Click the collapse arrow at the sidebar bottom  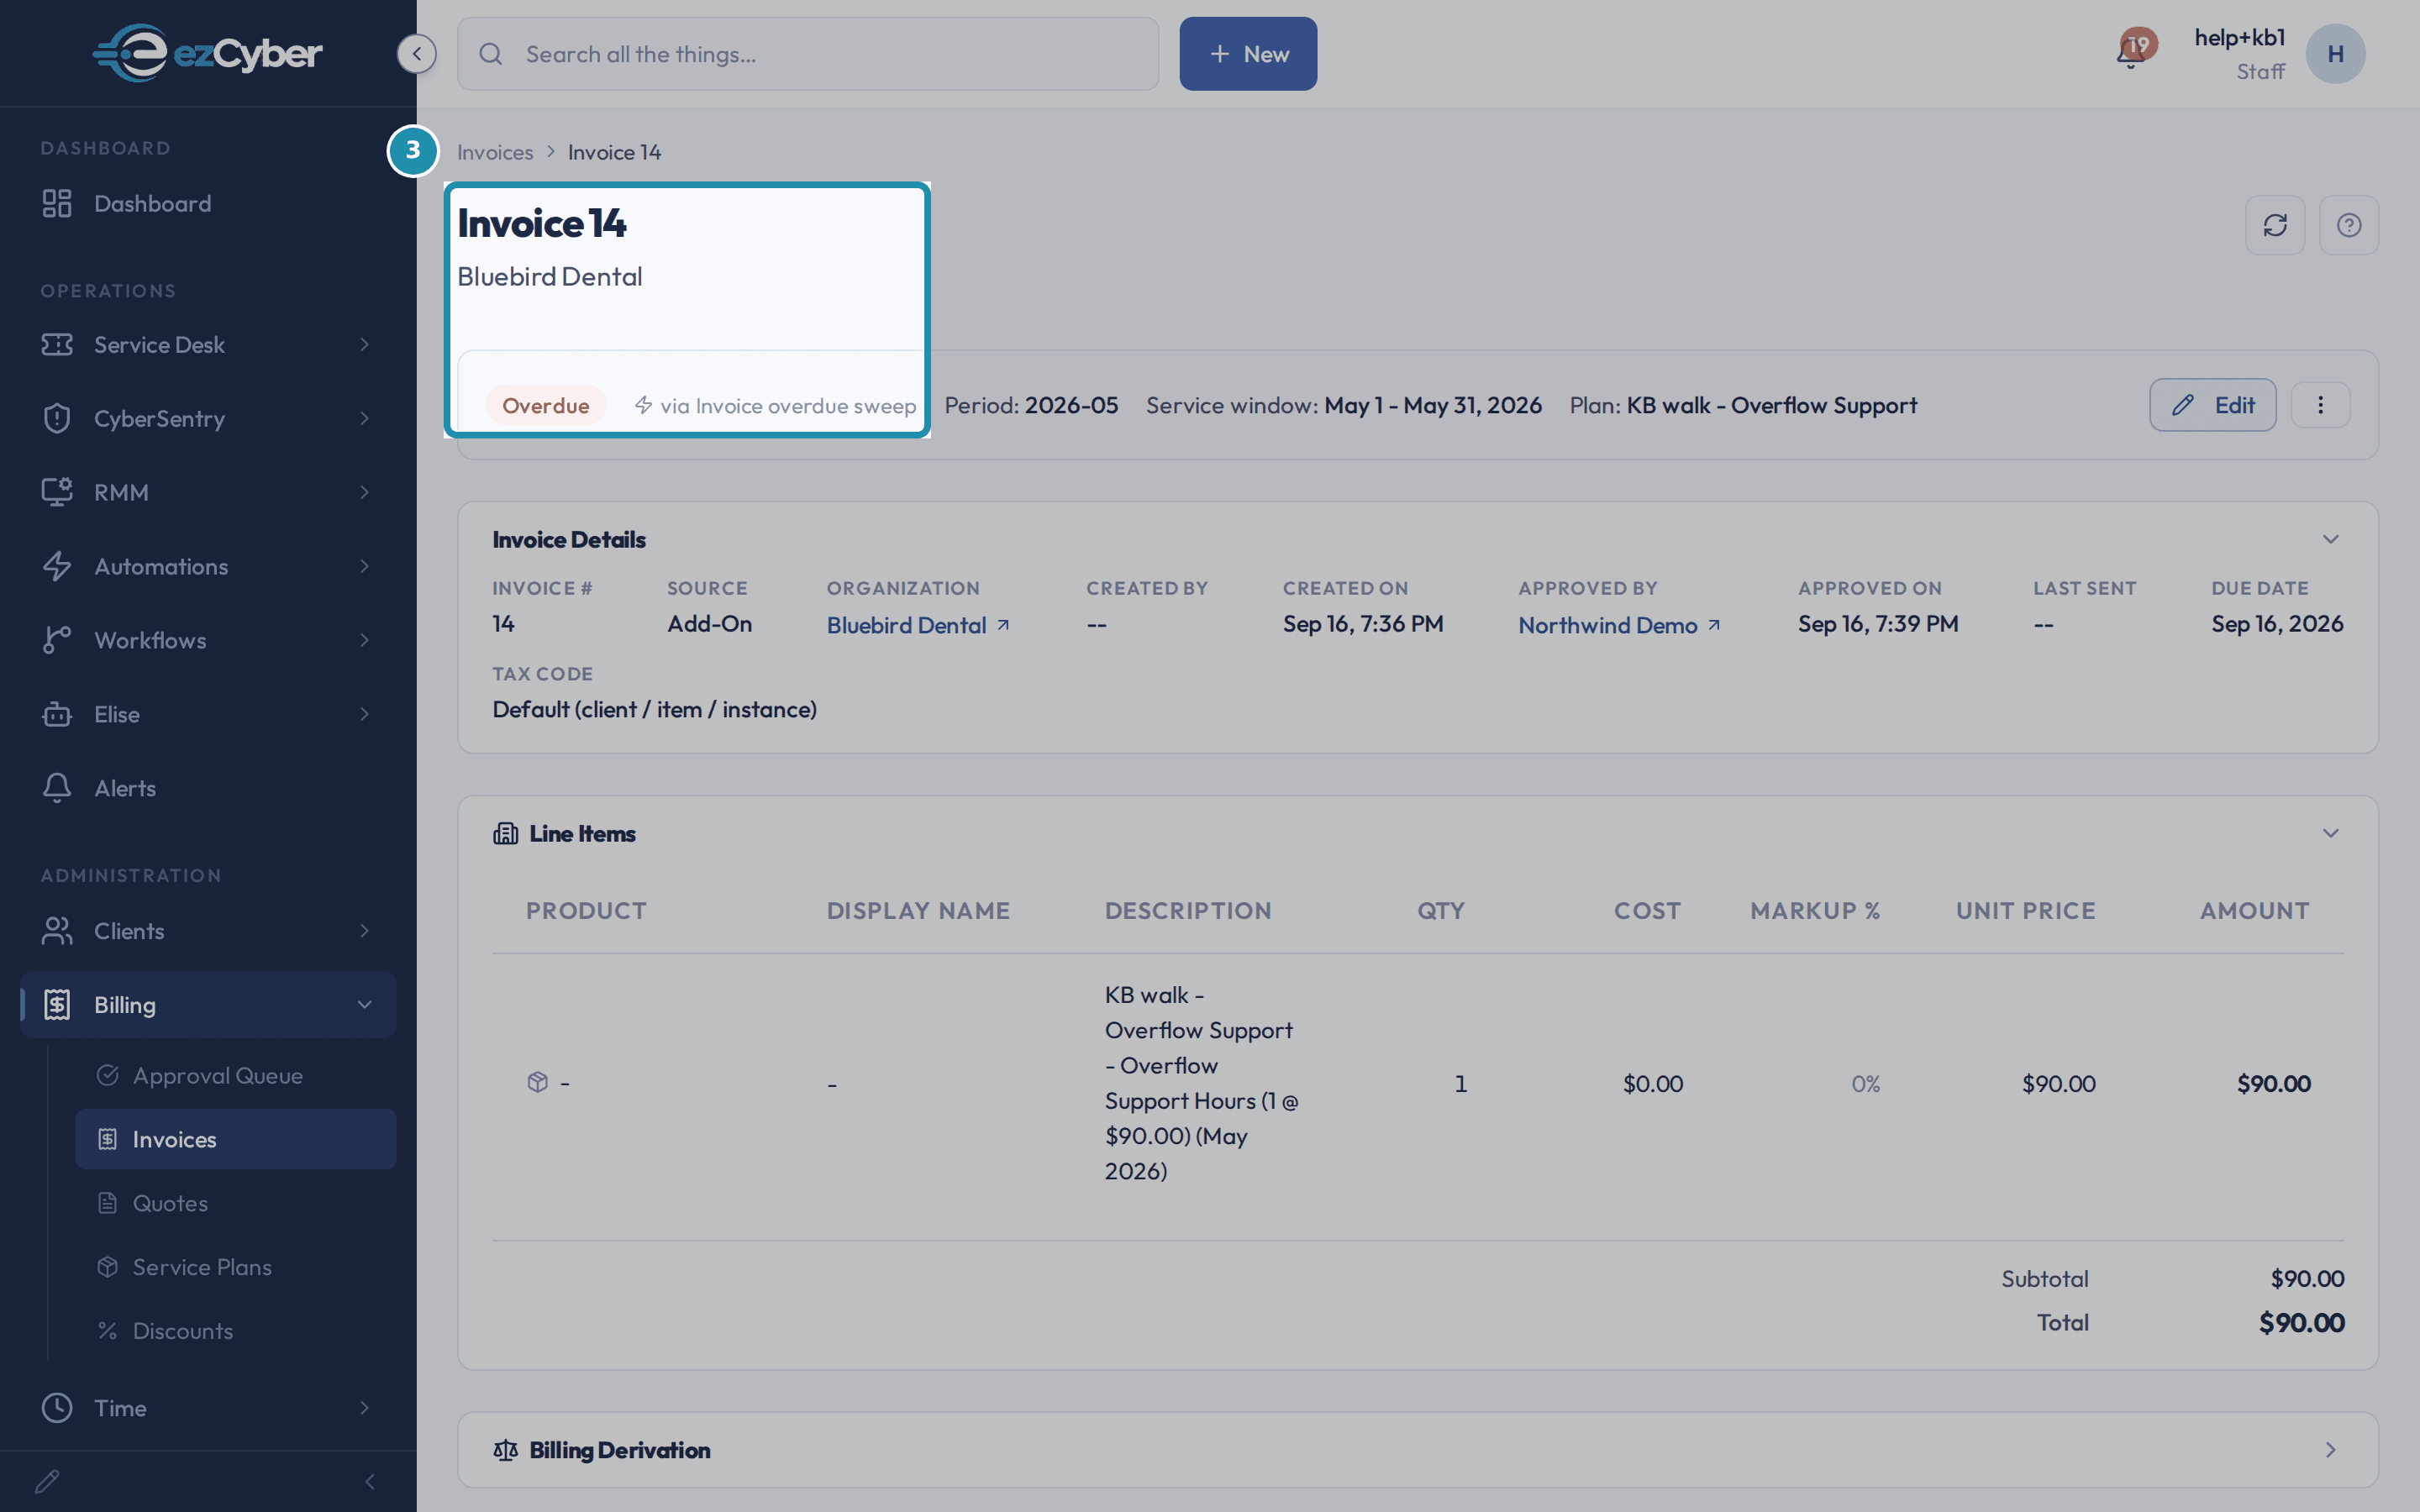370,1481
